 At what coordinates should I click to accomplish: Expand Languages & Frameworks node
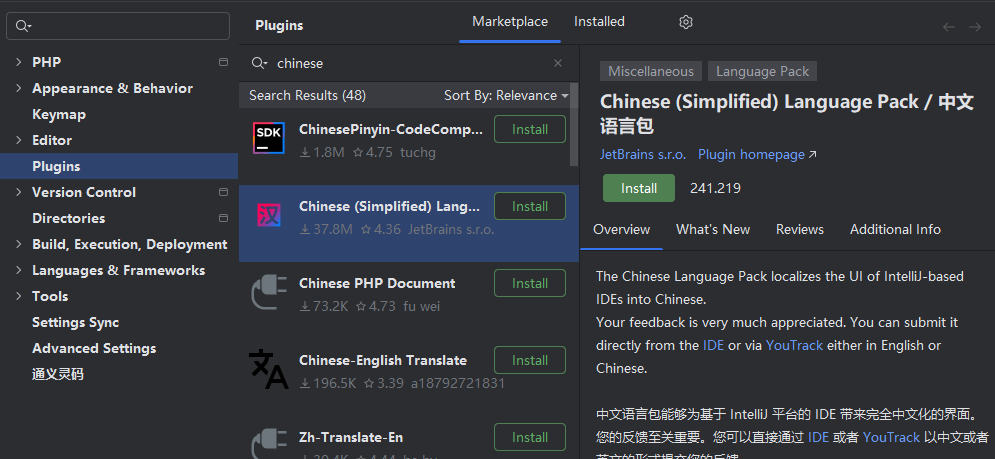pyautogui.click(x=18, y=270)
